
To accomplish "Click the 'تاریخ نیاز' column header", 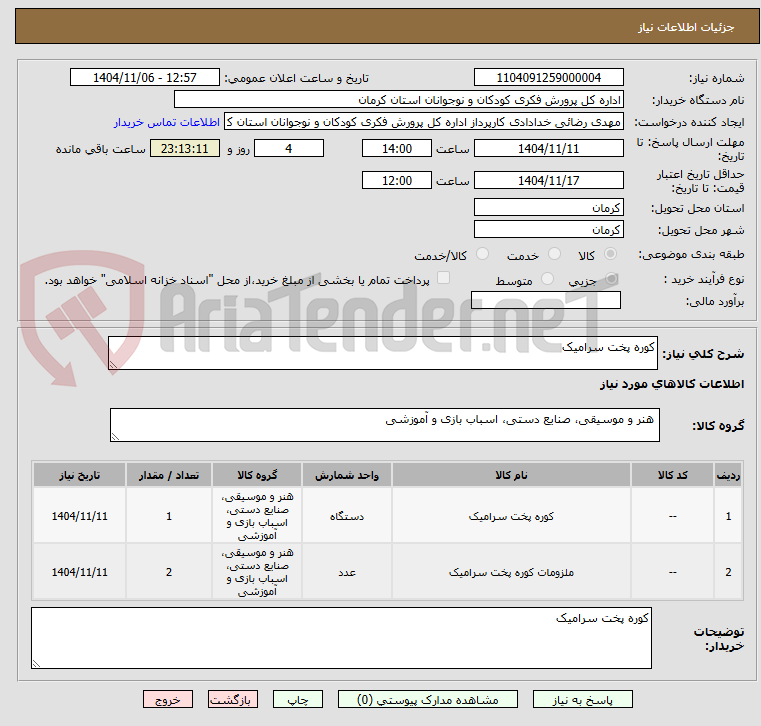I will click(x=80, y=475).
